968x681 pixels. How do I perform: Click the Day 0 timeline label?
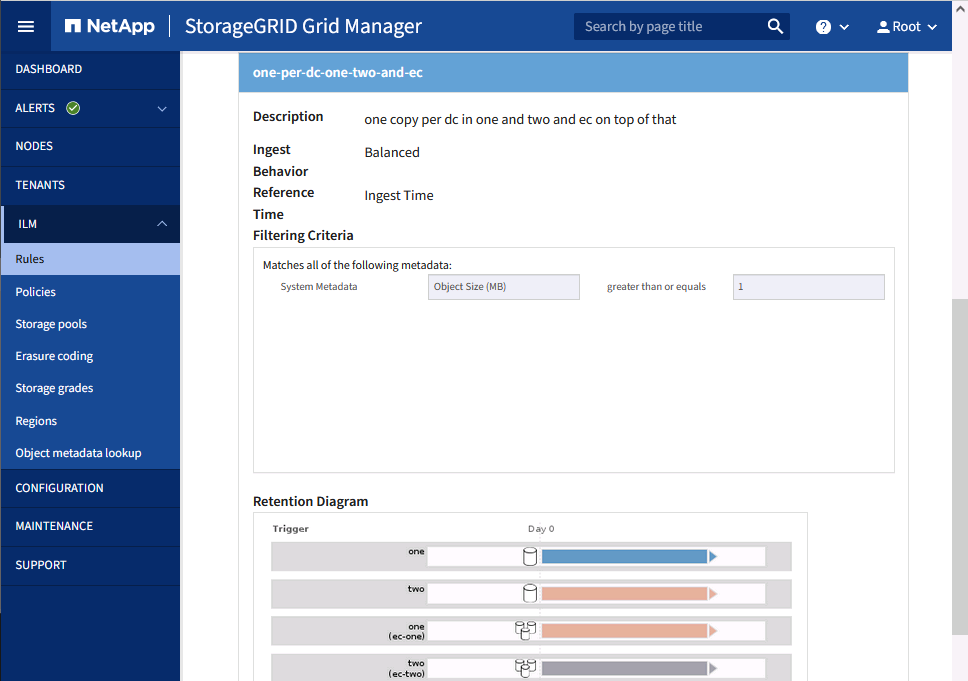click(x=541, y=529)
